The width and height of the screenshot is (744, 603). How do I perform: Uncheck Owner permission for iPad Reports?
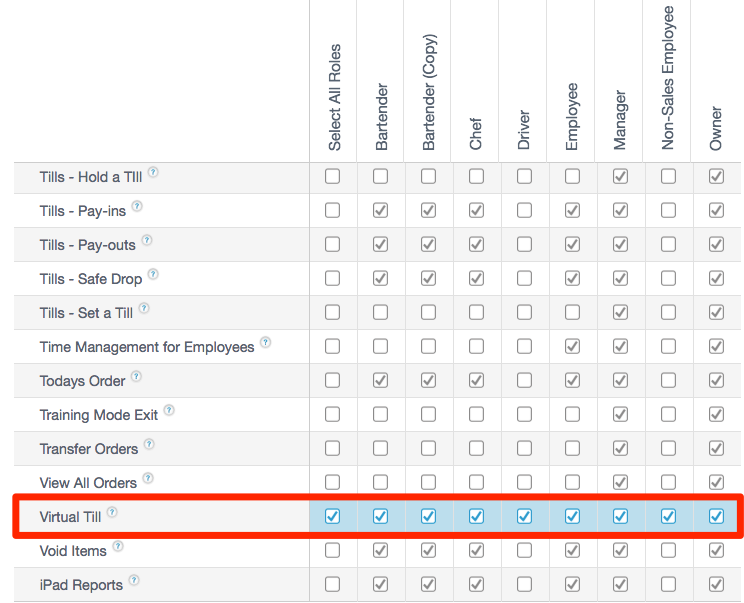point(716,584)
